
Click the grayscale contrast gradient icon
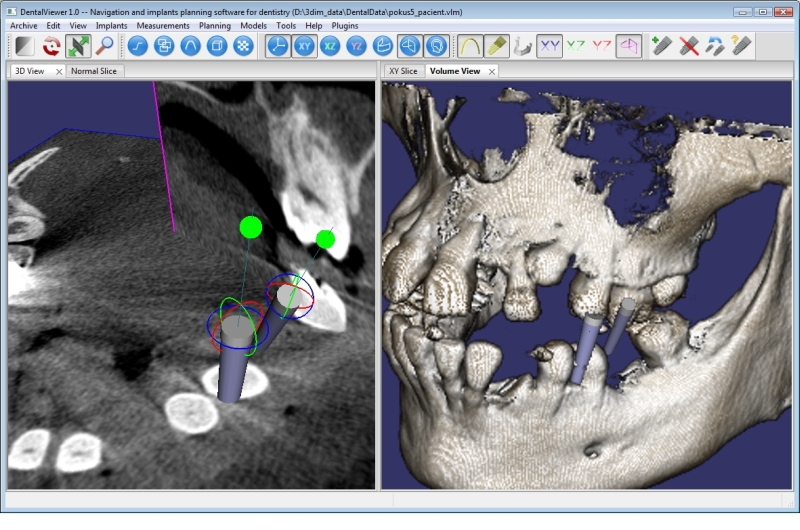tap(24, 46)
